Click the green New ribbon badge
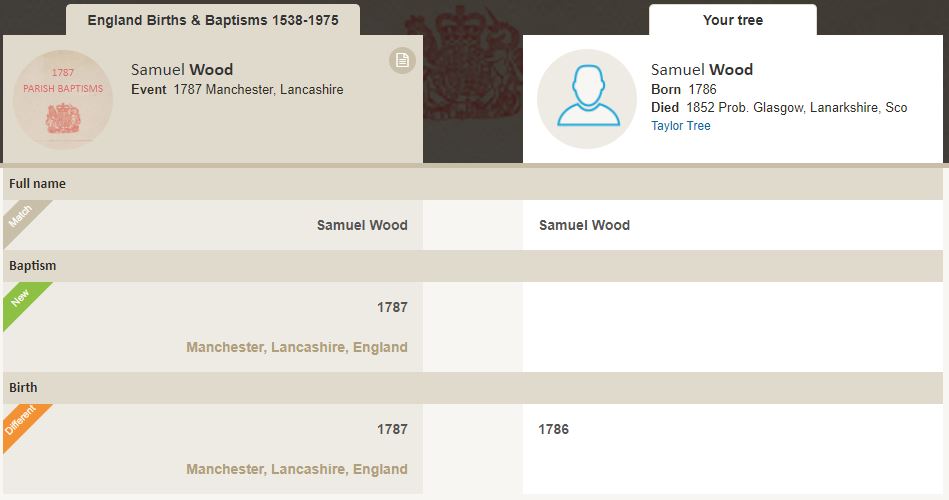 (x=22, y=299)
